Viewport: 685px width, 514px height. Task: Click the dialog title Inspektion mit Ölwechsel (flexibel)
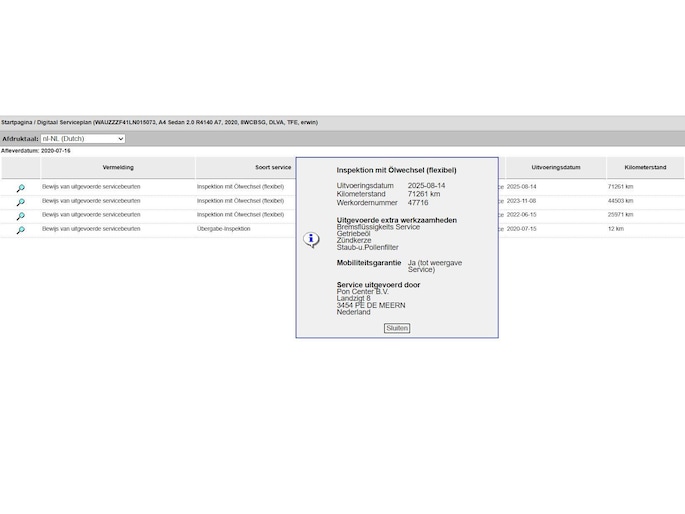point(396,170)
